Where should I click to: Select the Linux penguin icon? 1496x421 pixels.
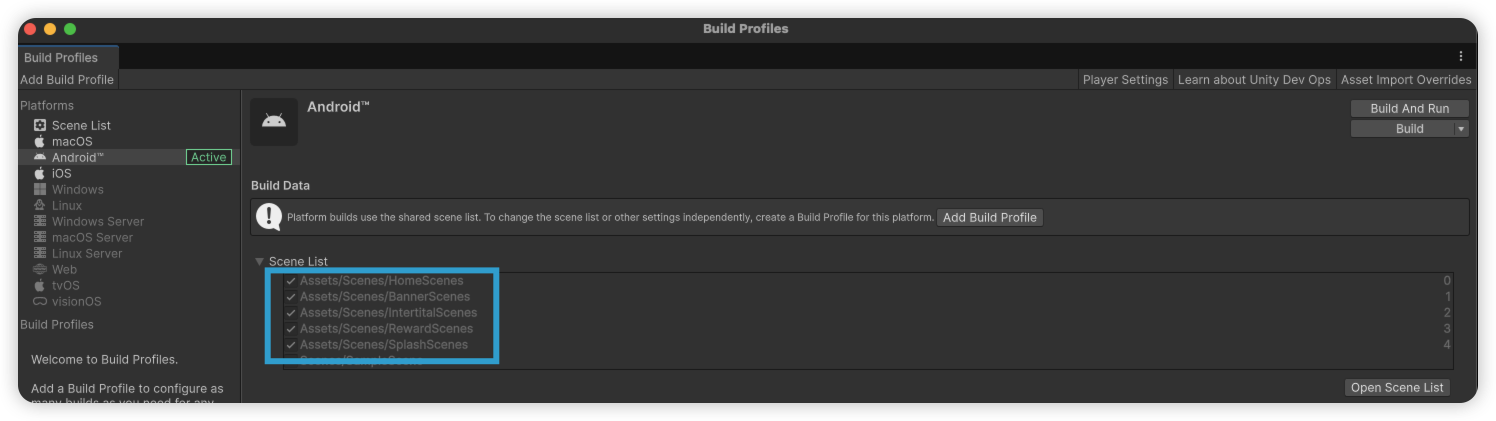click(x=40, y=205)
